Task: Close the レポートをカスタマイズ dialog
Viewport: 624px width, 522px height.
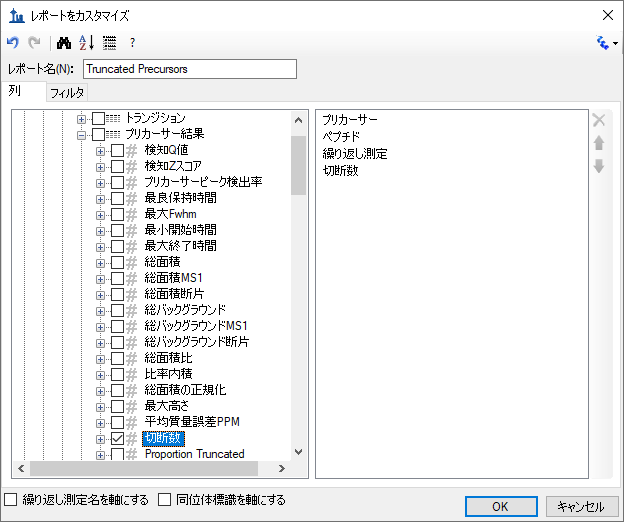Action: (608, 16)
